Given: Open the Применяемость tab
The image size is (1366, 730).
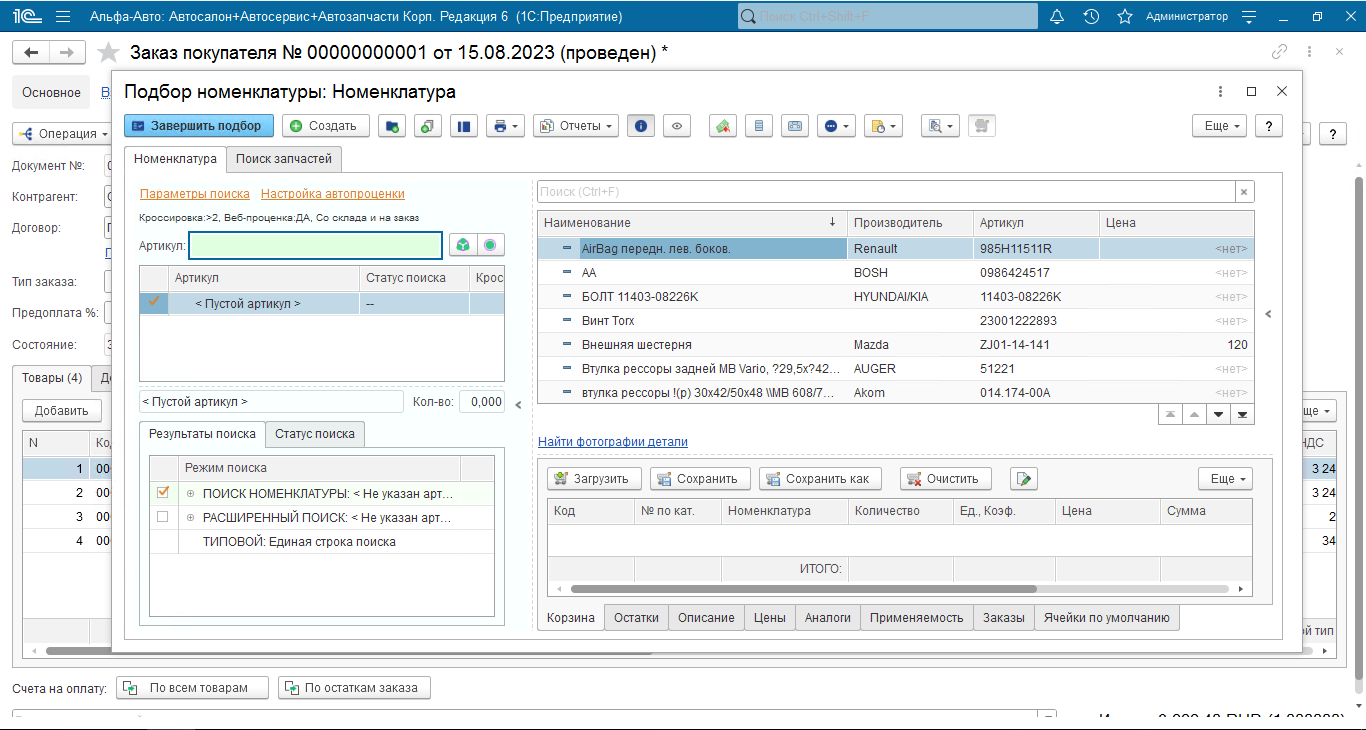Looking at the screenshot, I should coord(917,618).
